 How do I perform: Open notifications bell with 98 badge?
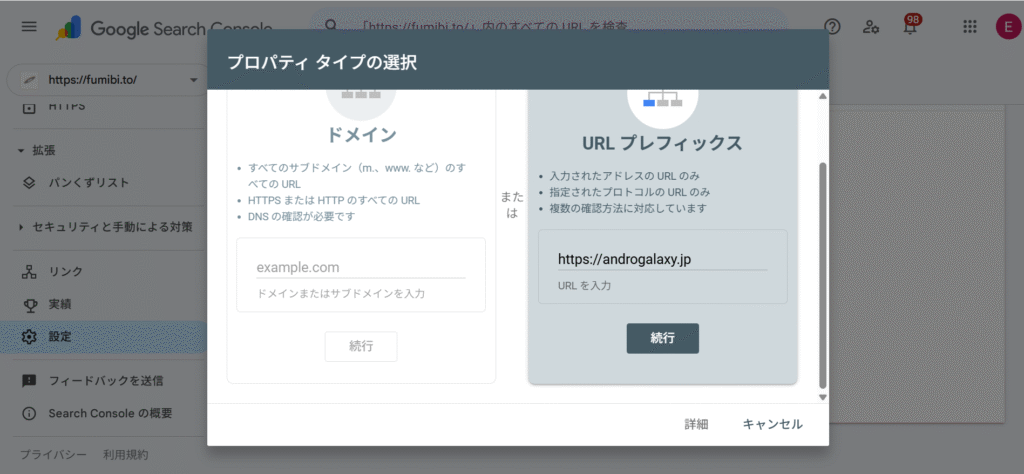click(910, 26)
